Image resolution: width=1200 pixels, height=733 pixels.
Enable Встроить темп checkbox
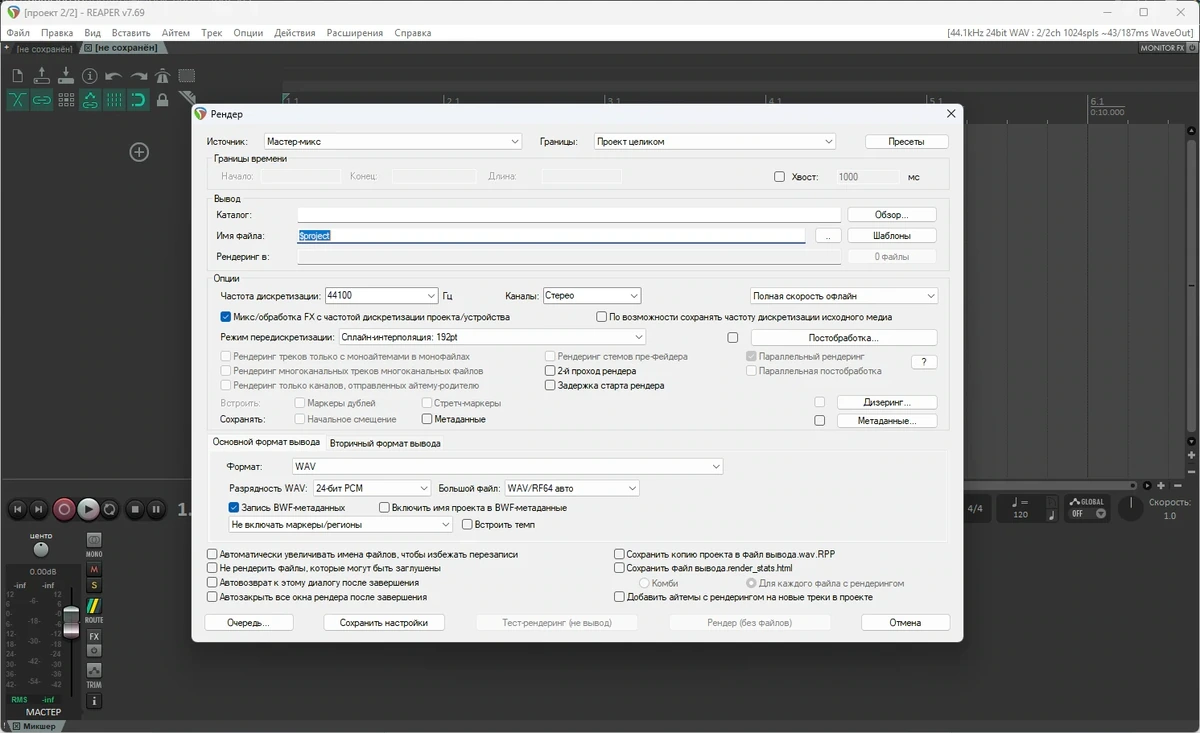467,524
